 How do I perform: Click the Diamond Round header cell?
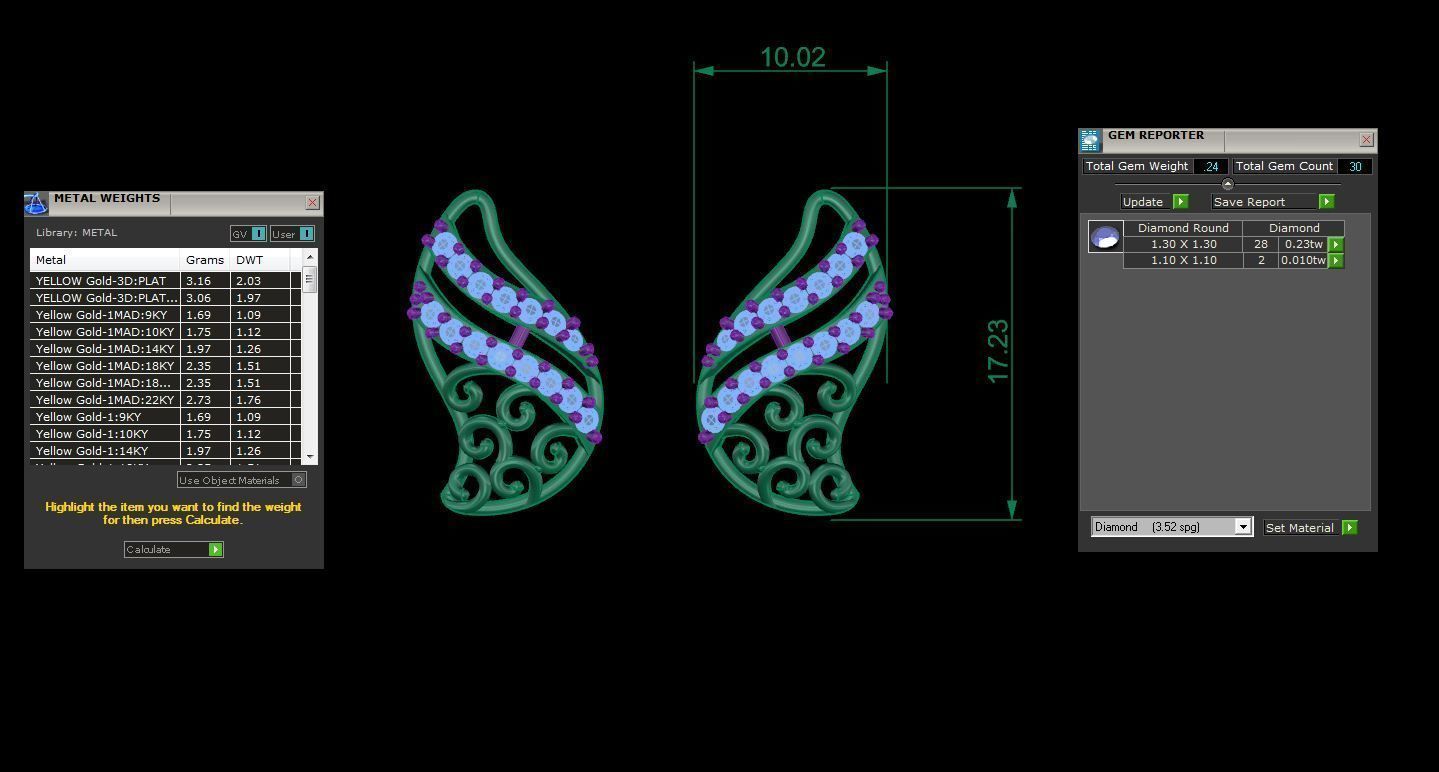tap(1183, 228)
